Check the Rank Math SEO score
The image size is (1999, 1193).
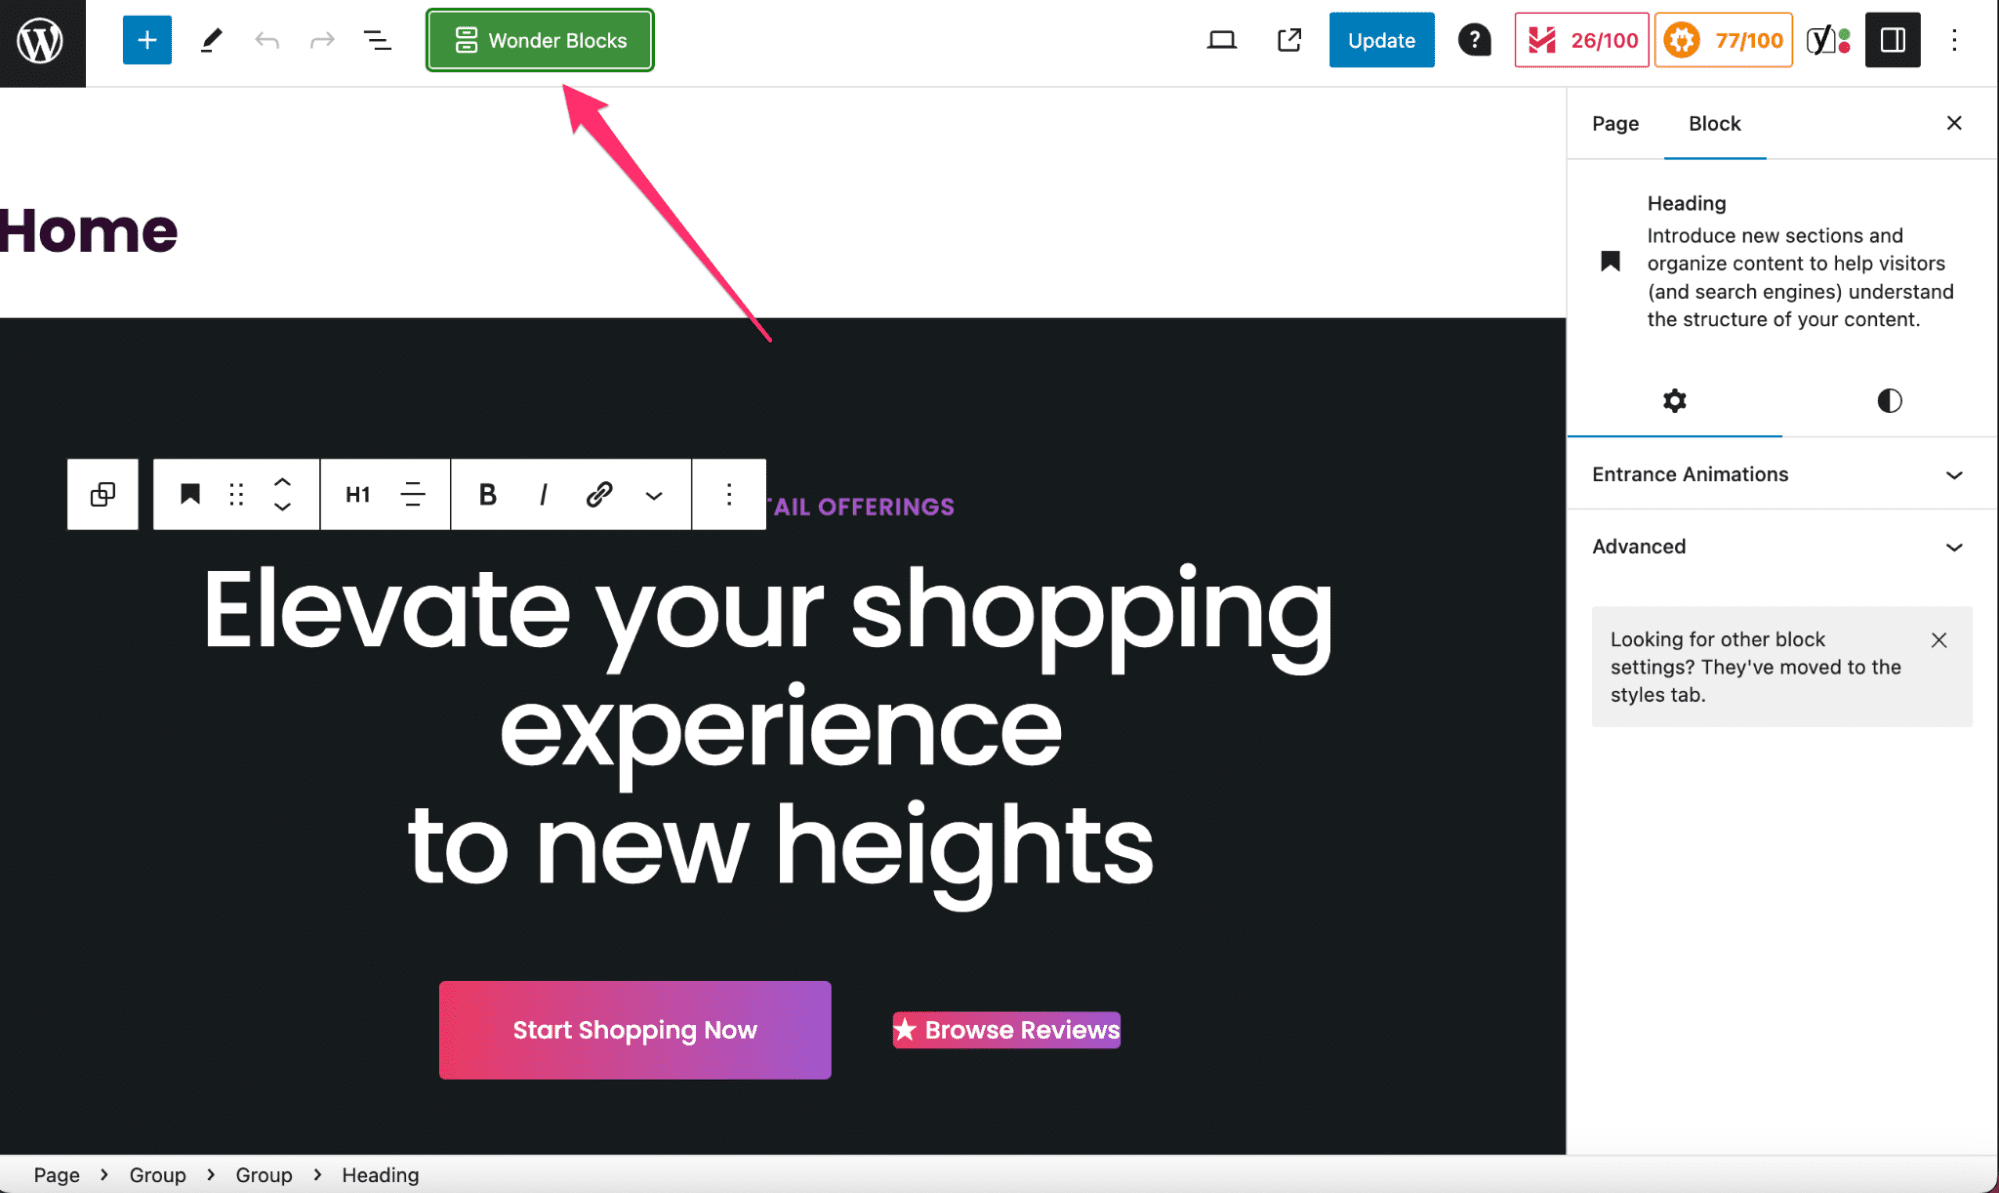coord(1581,40)
